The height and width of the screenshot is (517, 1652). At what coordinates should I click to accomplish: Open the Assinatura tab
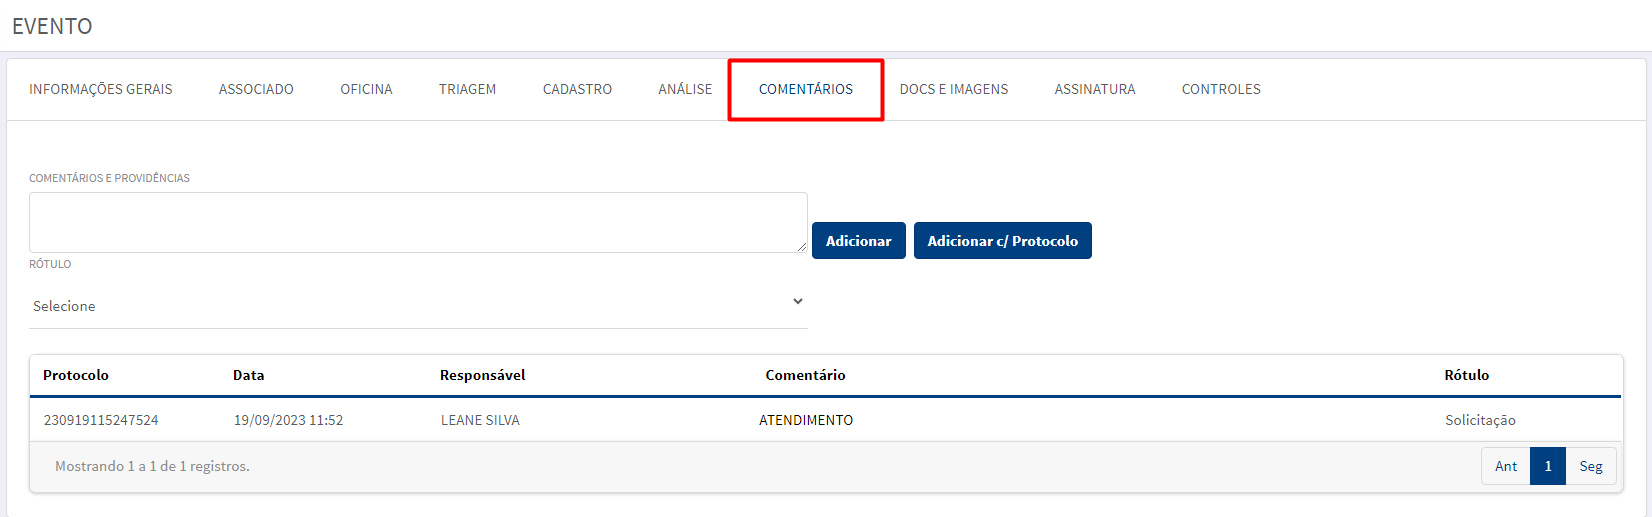[x=1095, y=89]
